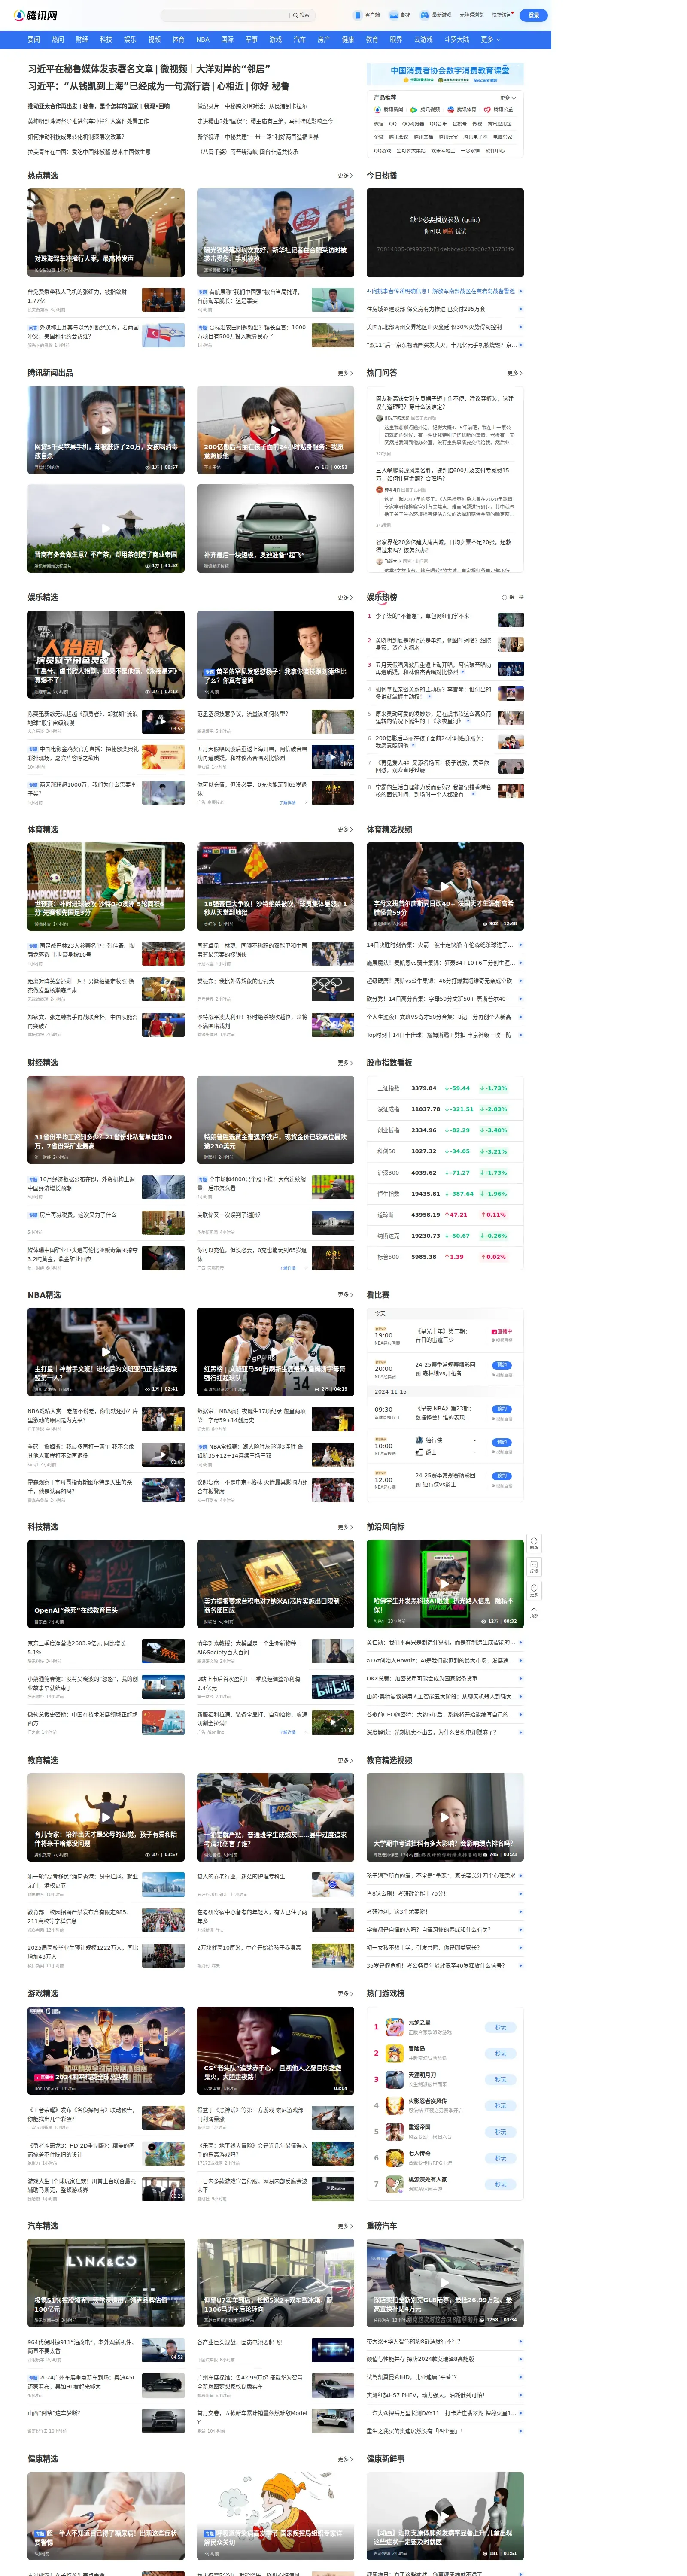687x2576 pixels.
Task: Select 云游戏 in the navigation bar
Action: pos(424,40)
